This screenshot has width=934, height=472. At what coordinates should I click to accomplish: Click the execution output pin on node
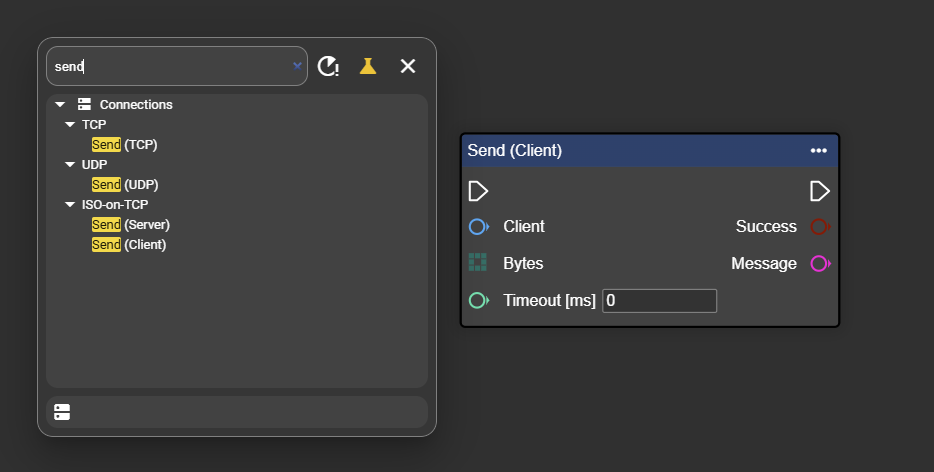tap(820, 190)
